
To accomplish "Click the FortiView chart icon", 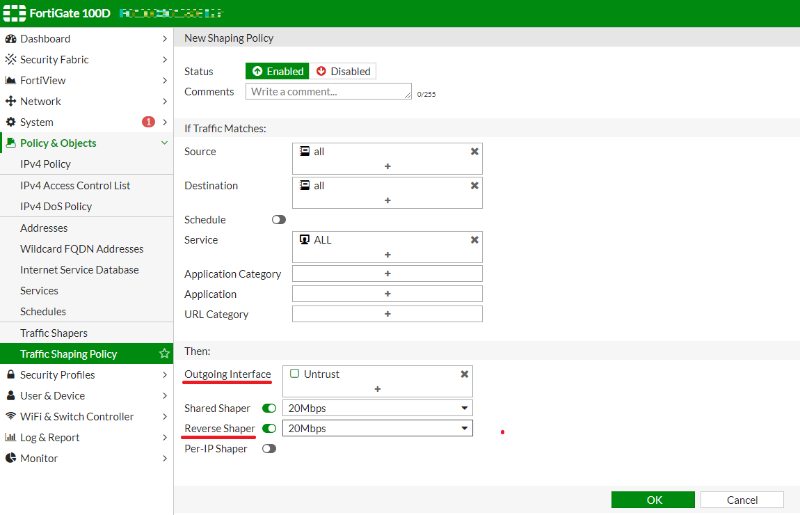I will (x=11, y=81).
